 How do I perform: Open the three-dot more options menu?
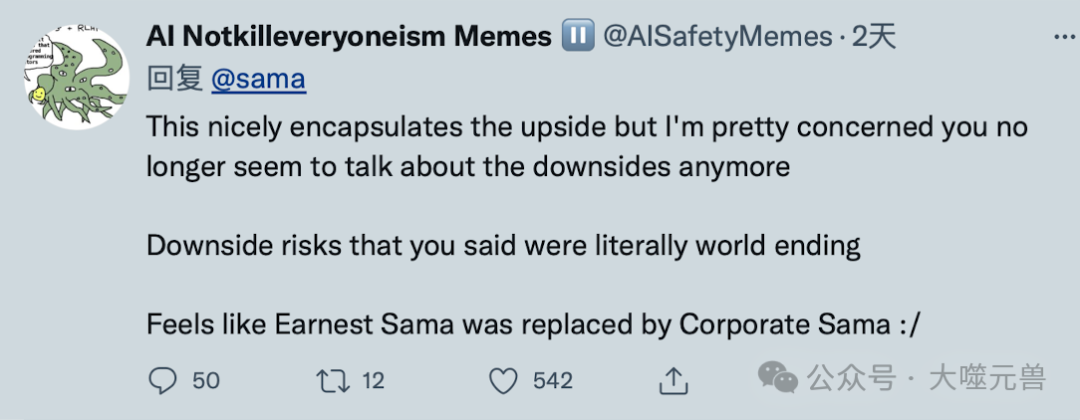point(1064,36)
